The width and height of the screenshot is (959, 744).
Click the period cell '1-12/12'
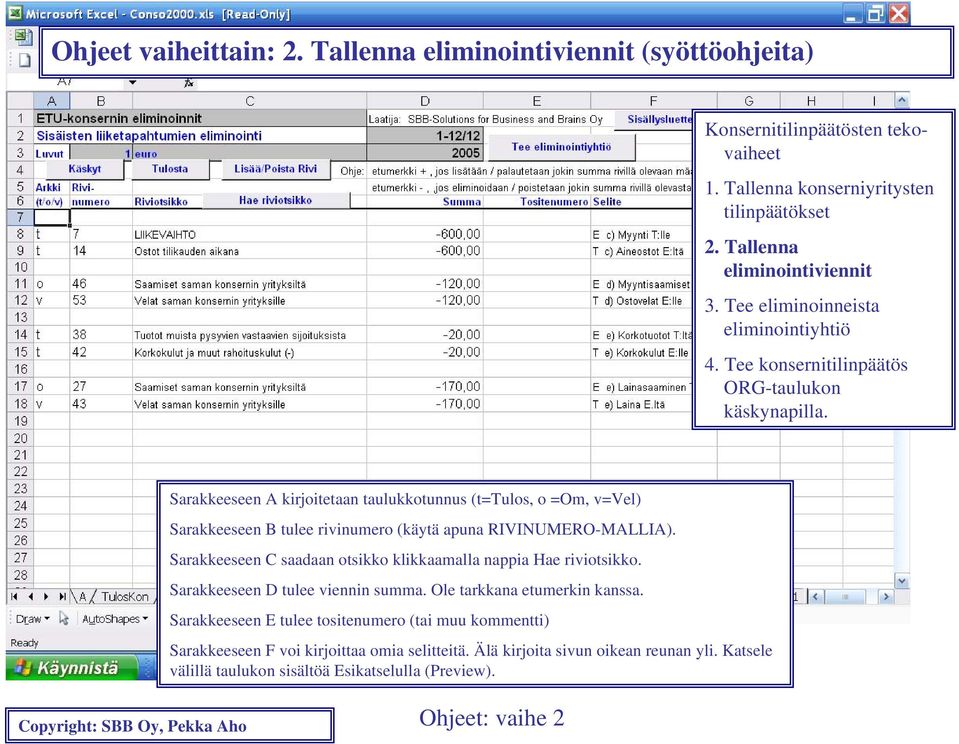(425, 136)
